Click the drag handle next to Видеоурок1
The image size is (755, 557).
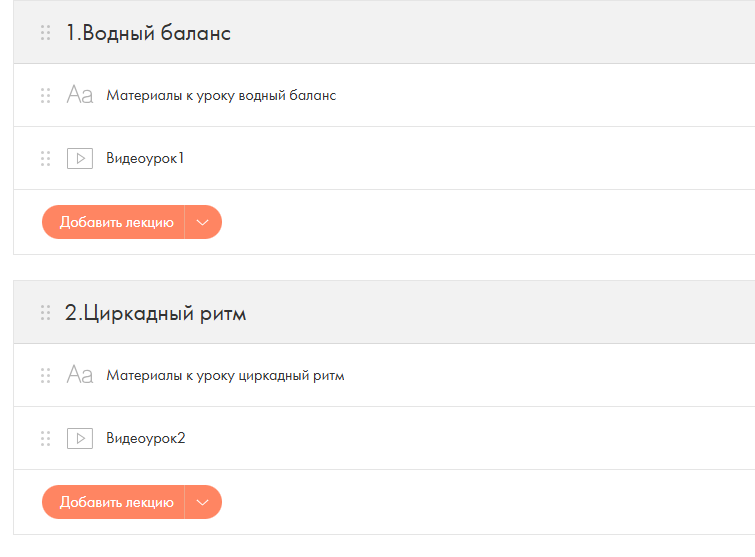click(45, 158)
